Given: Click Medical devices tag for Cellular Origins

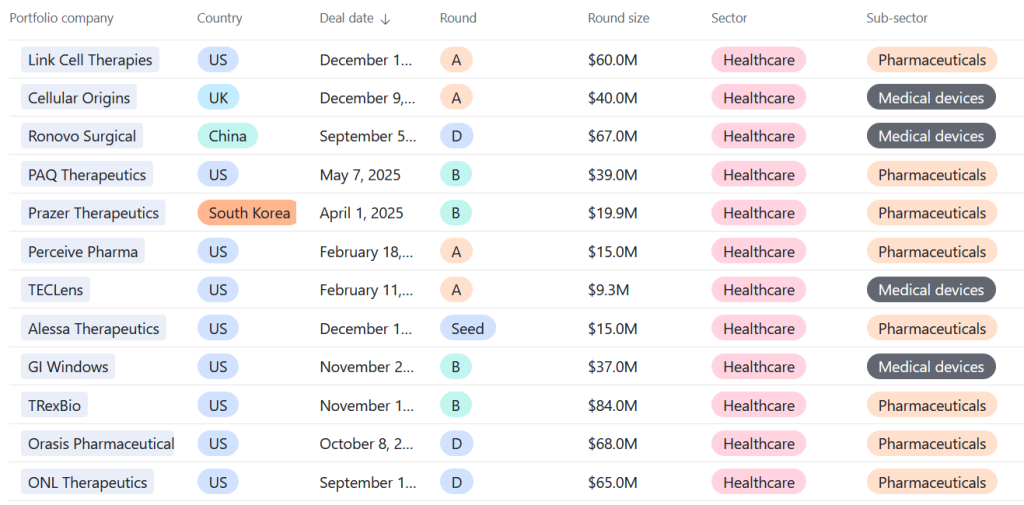Looking at the screenshot, I should point(931,98).
